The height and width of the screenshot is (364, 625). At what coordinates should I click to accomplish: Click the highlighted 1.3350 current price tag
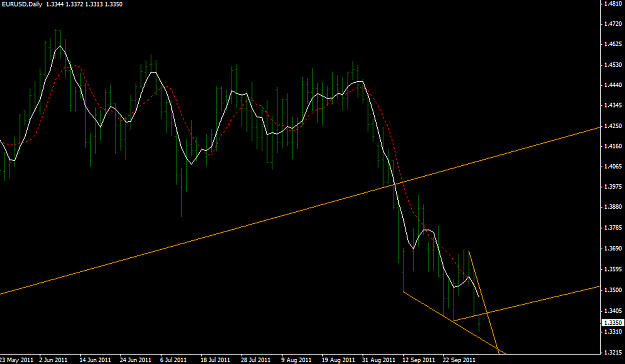[x=613, y=323]
